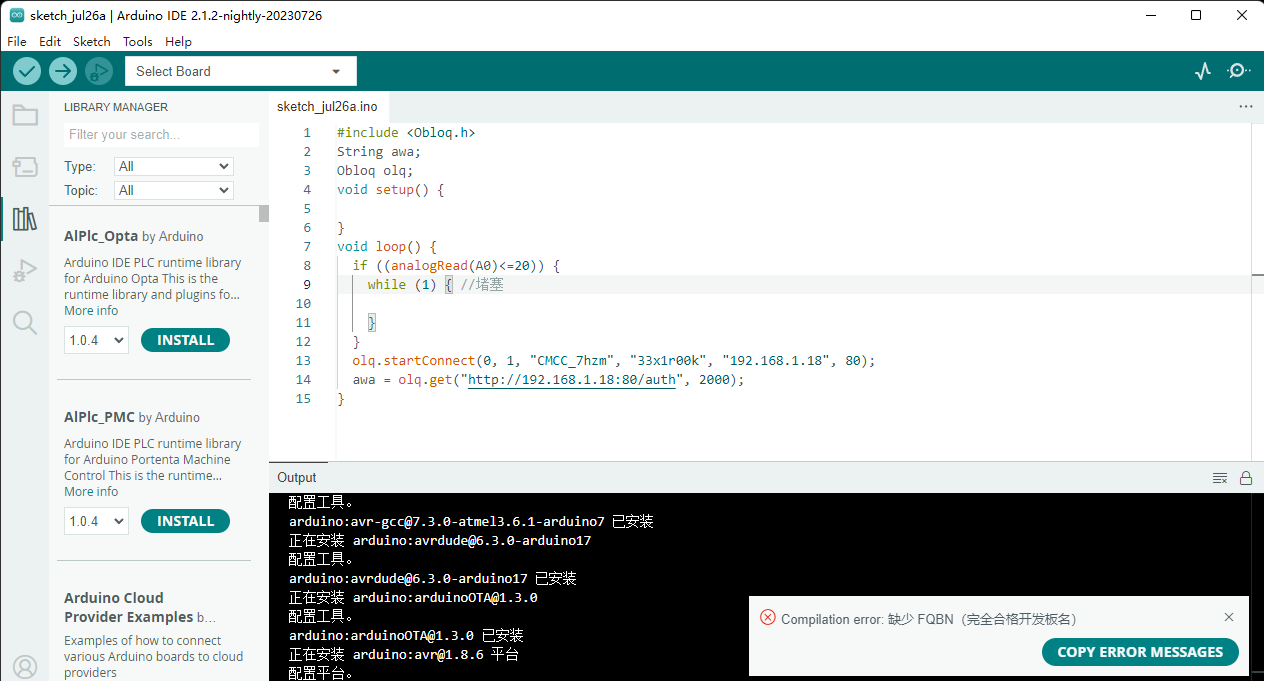Open the Serial Monitor icon
Image resolution: width=1264 pixels, height=681 pixels.
[x=1239, y=71]
